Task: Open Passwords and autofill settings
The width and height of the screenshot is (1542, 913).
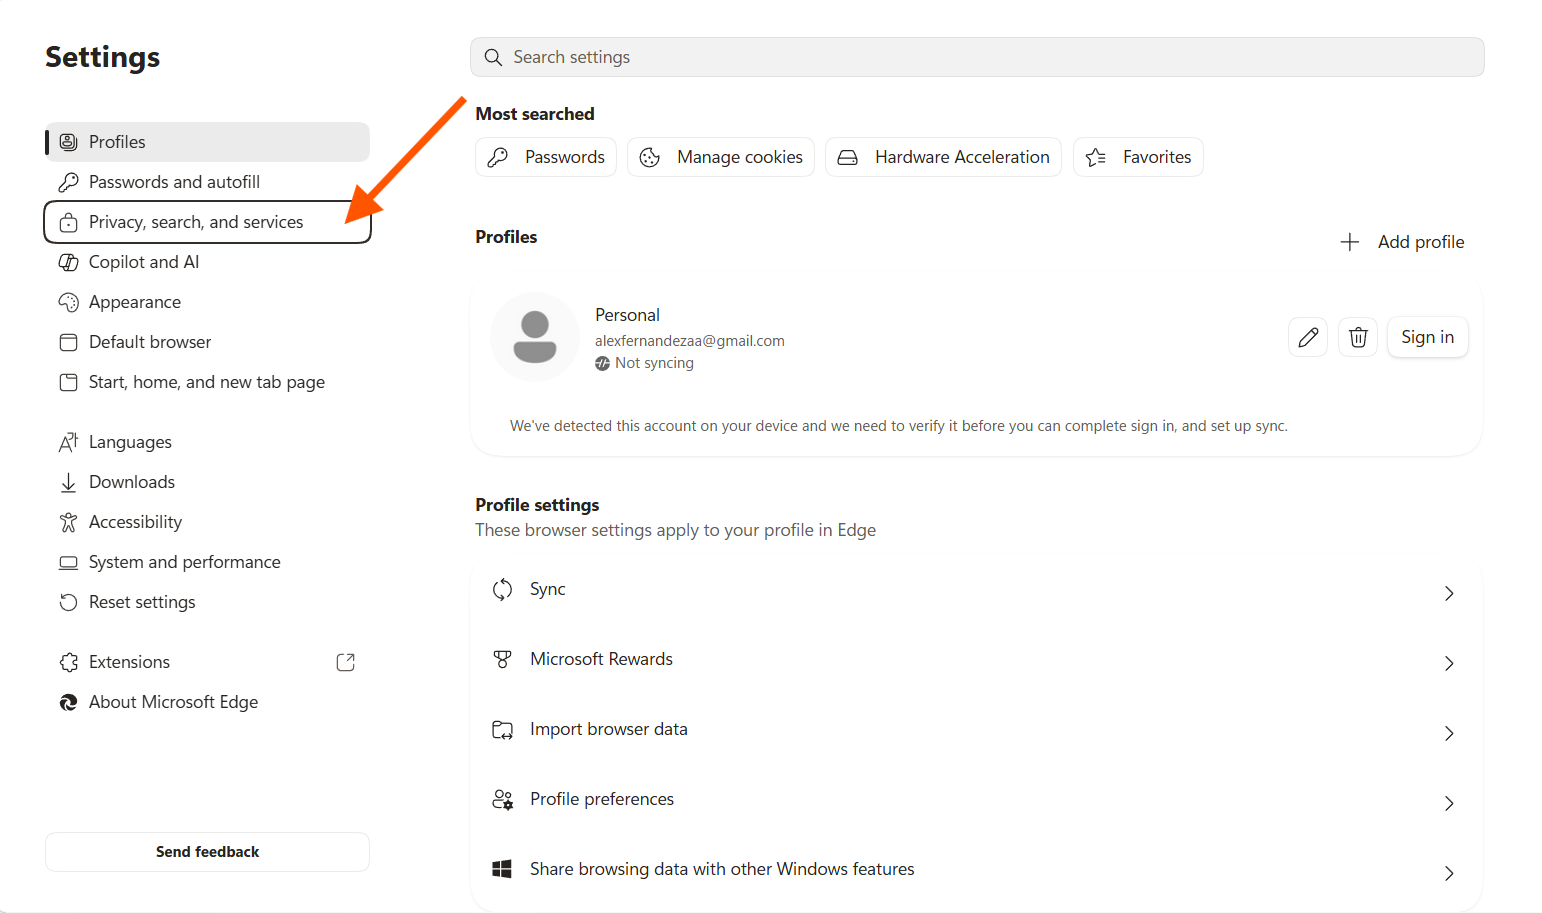Action: tap(207, 182)
